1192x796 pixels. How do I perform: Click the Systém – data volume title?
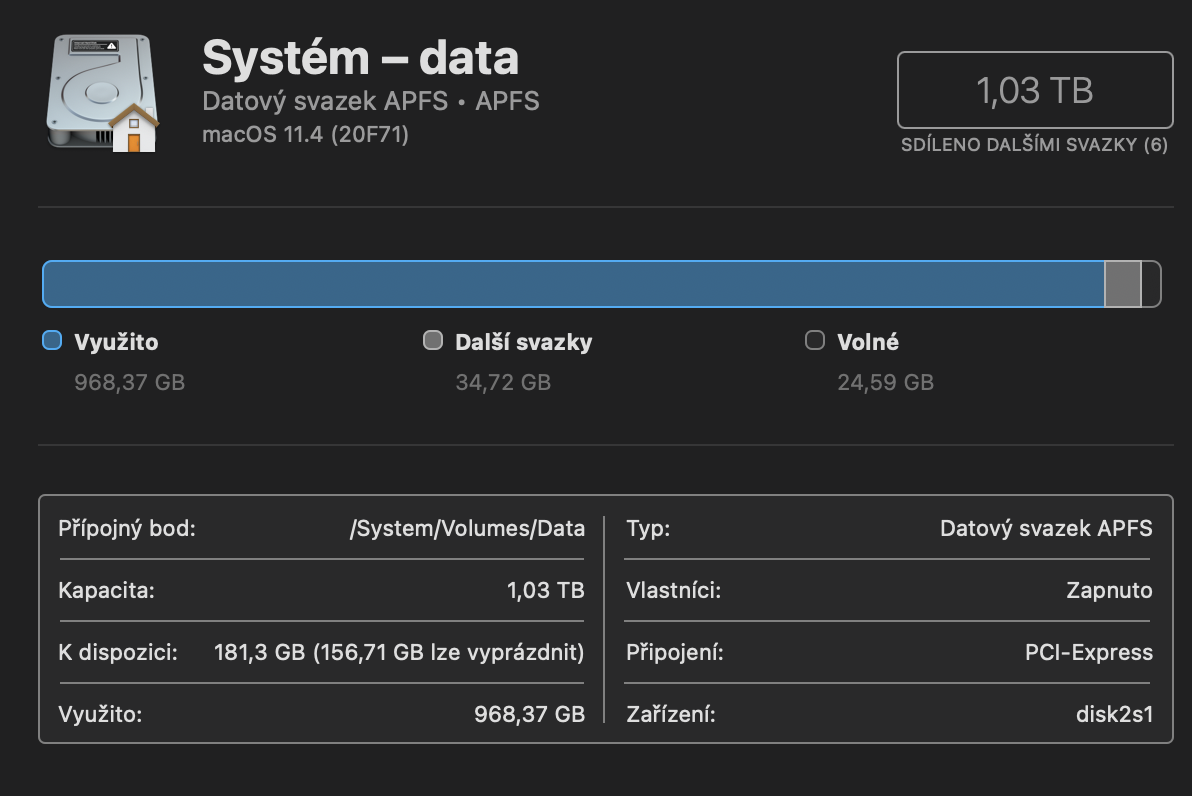(x=360, y=58)
